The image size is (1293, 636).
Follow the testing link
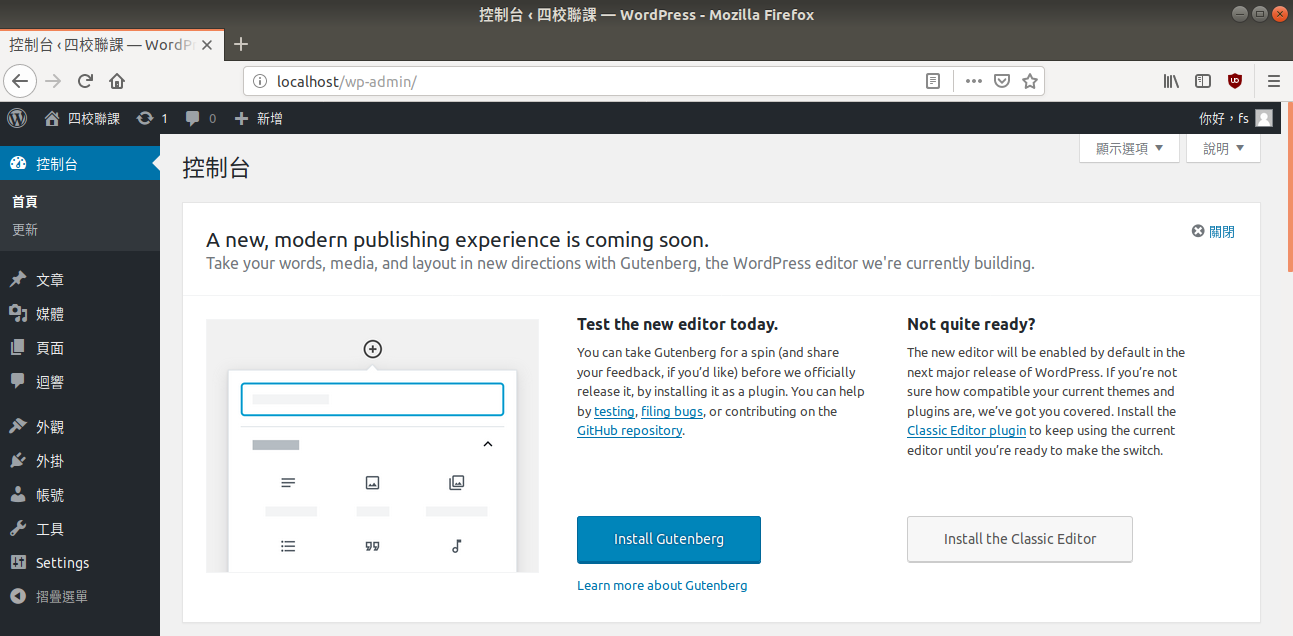(614, 411)
